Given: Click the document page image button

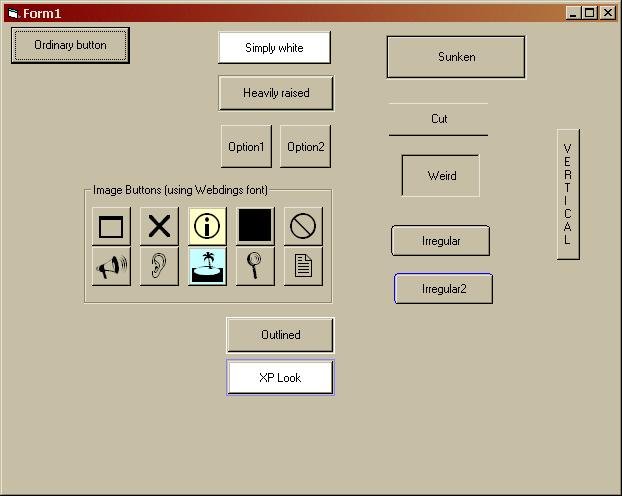Looking at the screenshot, I should pos(303,266).
